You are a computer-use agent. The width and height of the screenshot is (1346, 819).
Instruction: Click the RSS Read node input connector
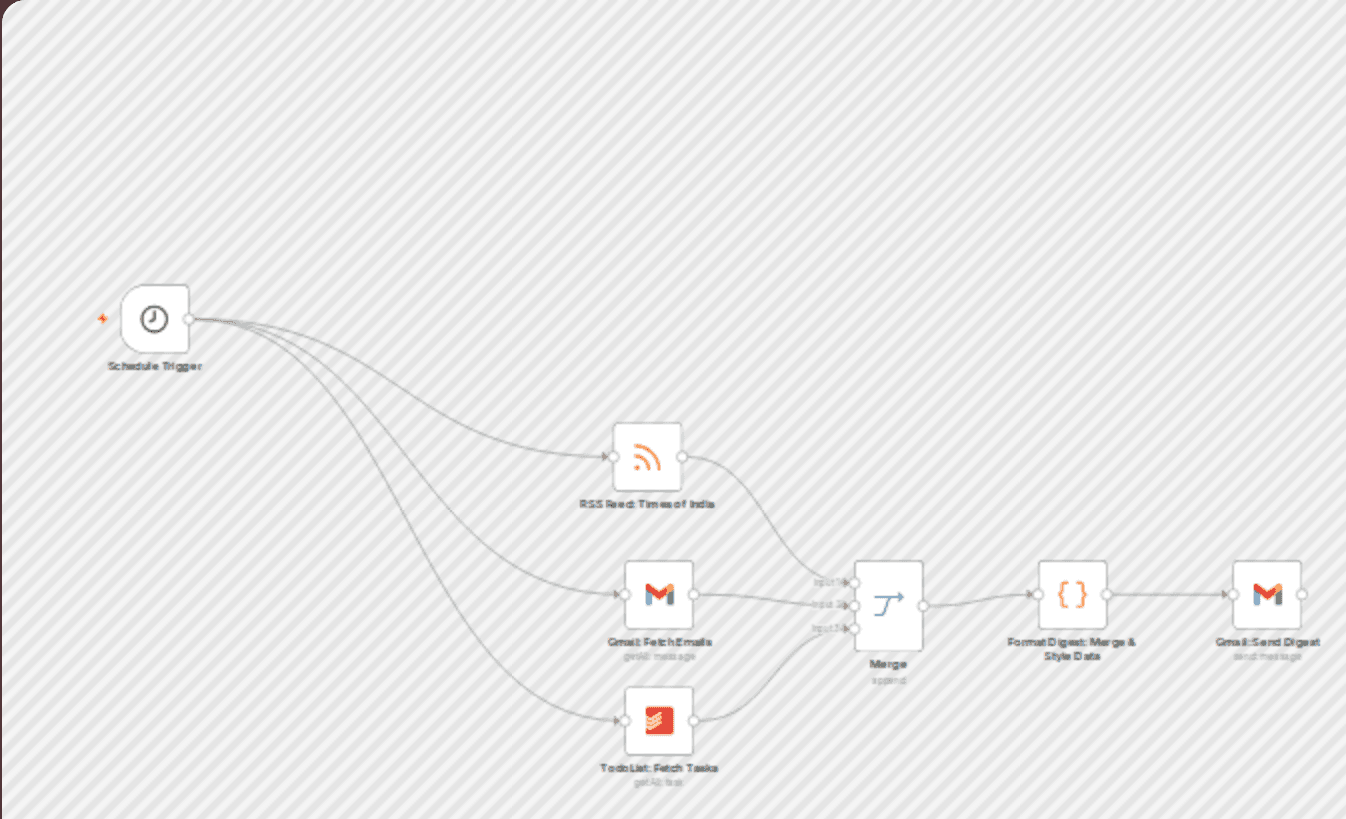pyautogui.click(x=614, y=457)
